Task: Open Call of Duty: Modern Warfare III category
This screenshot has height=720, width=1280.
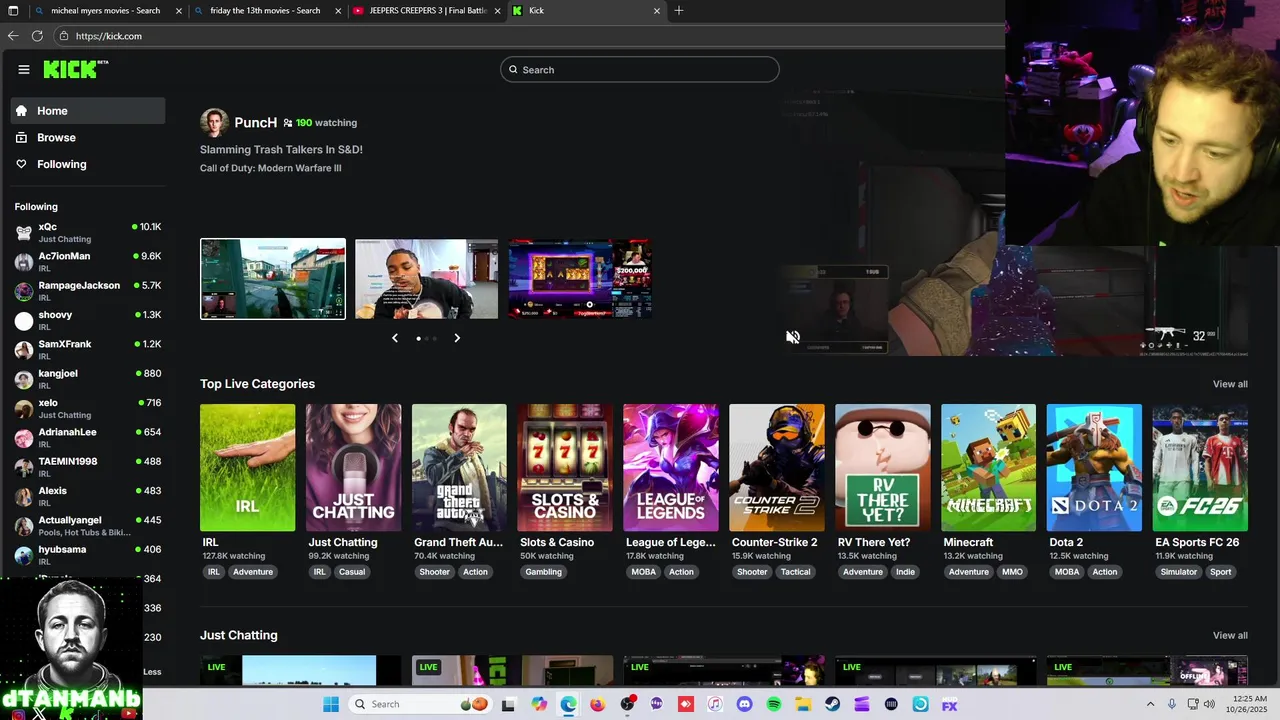Action: 270,168
